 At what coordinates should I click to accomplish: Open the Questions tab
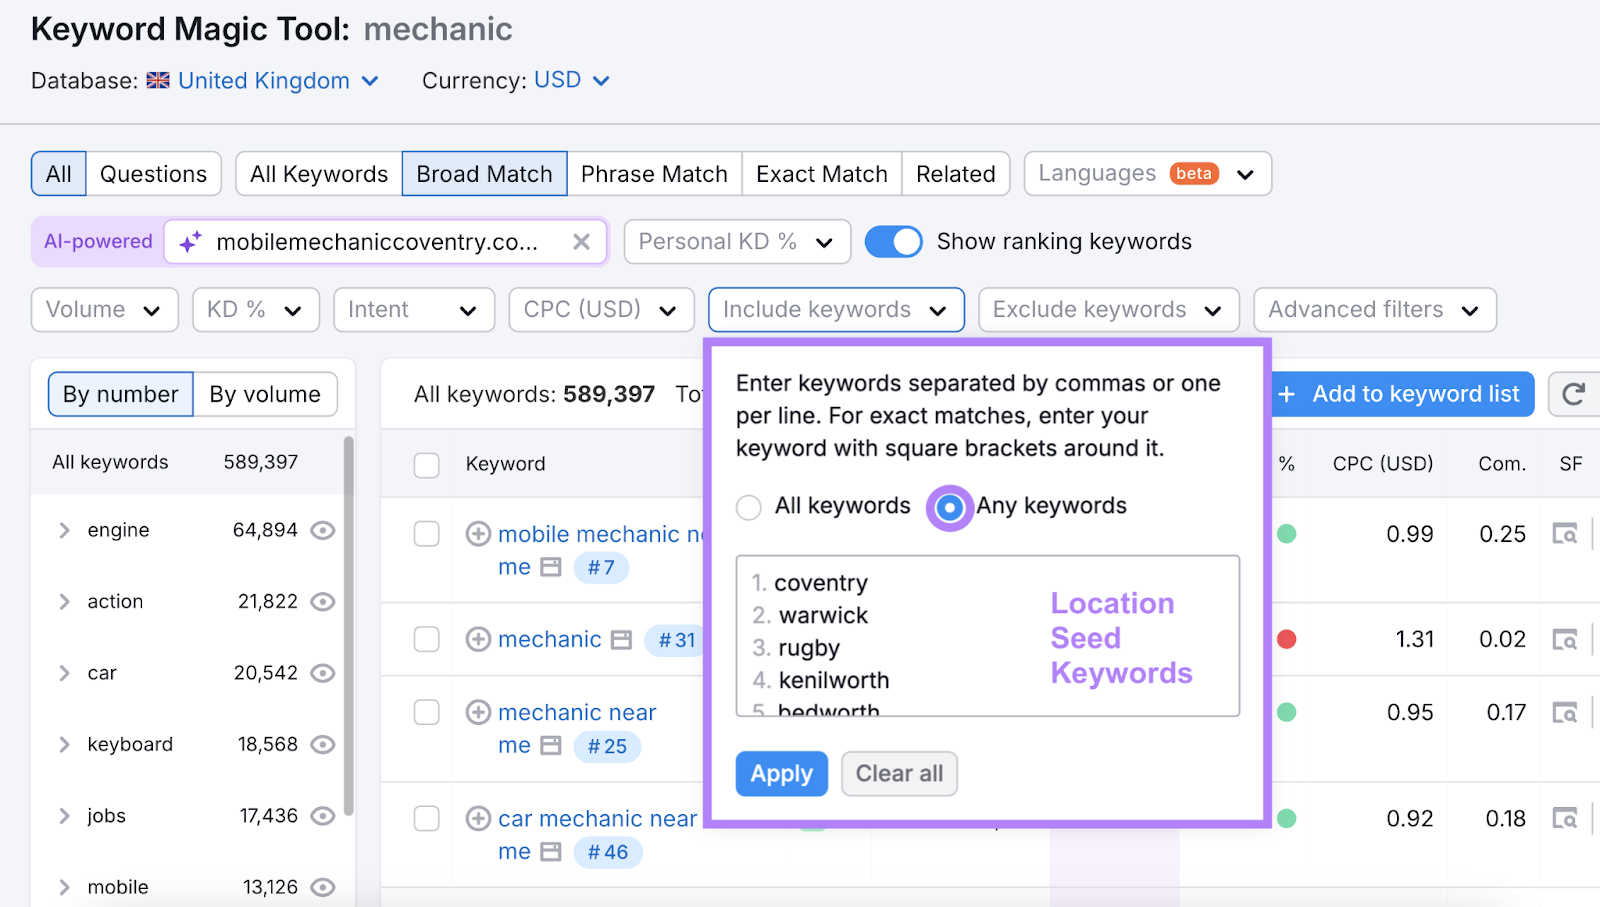[153, 173]
